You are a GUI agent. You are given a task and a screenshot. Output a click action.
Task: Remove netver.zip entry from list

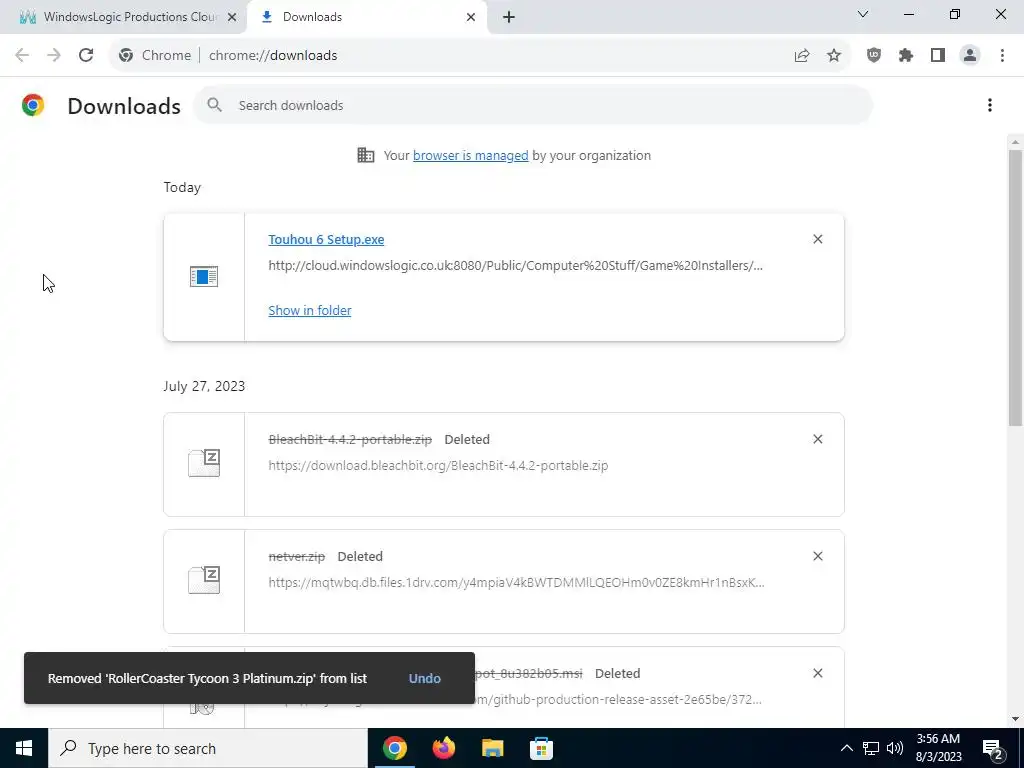818,556
